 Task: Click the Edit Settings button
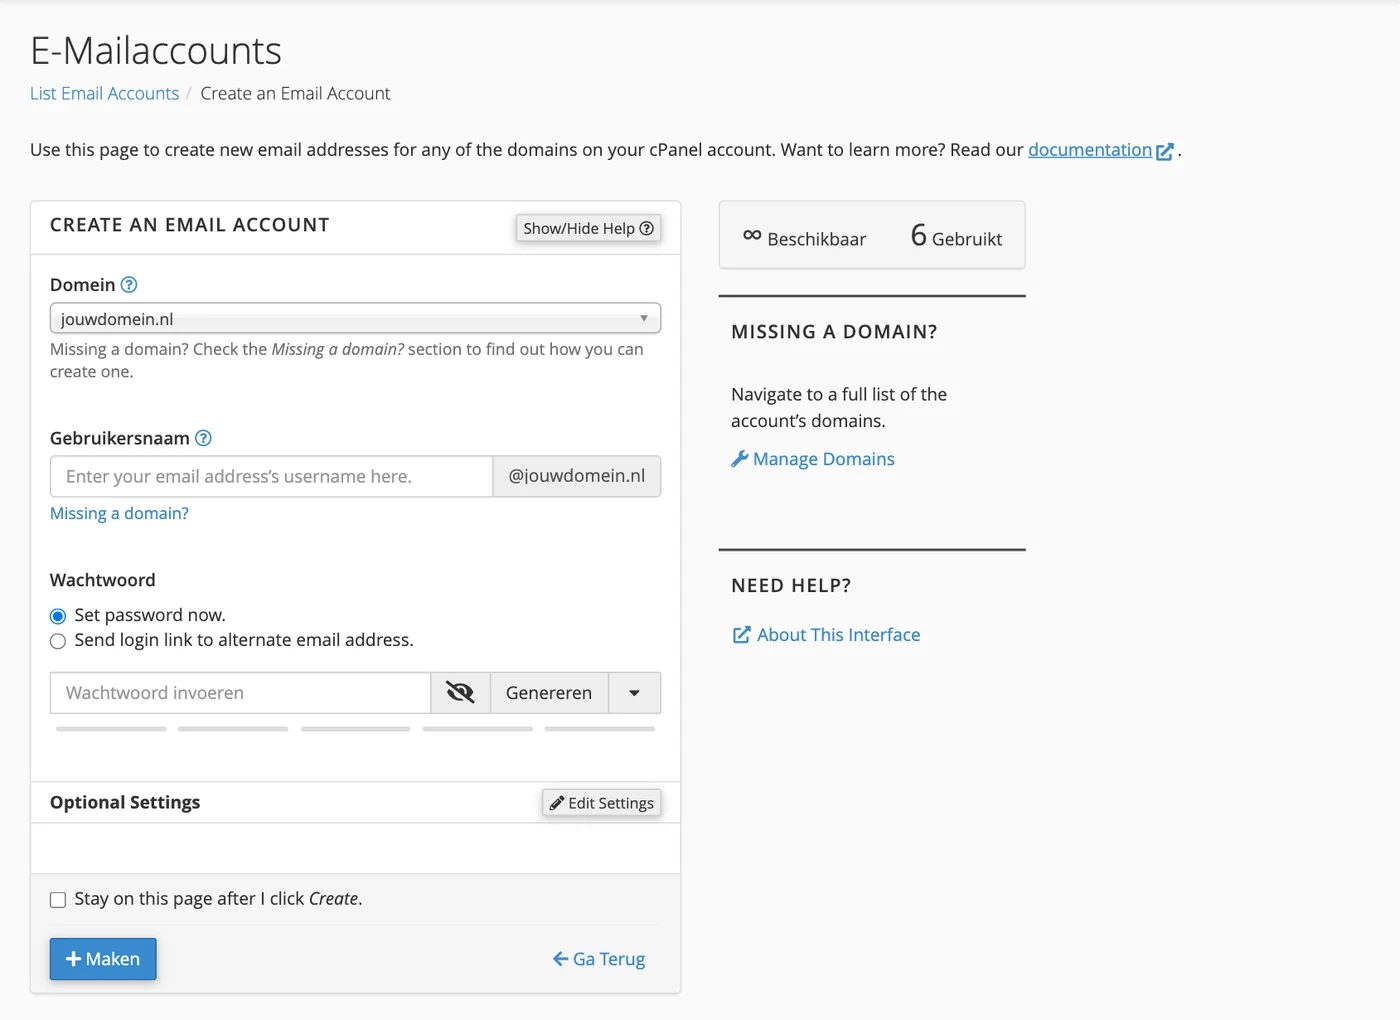click(x=601, y=803)
